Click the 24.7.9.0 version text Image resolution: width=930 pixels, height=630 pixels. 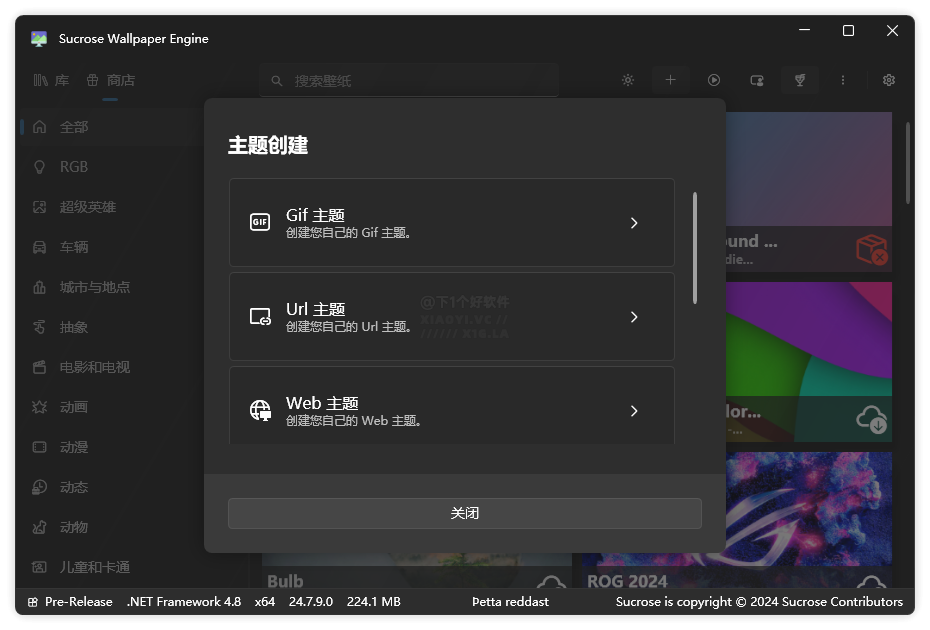point(311,602)
